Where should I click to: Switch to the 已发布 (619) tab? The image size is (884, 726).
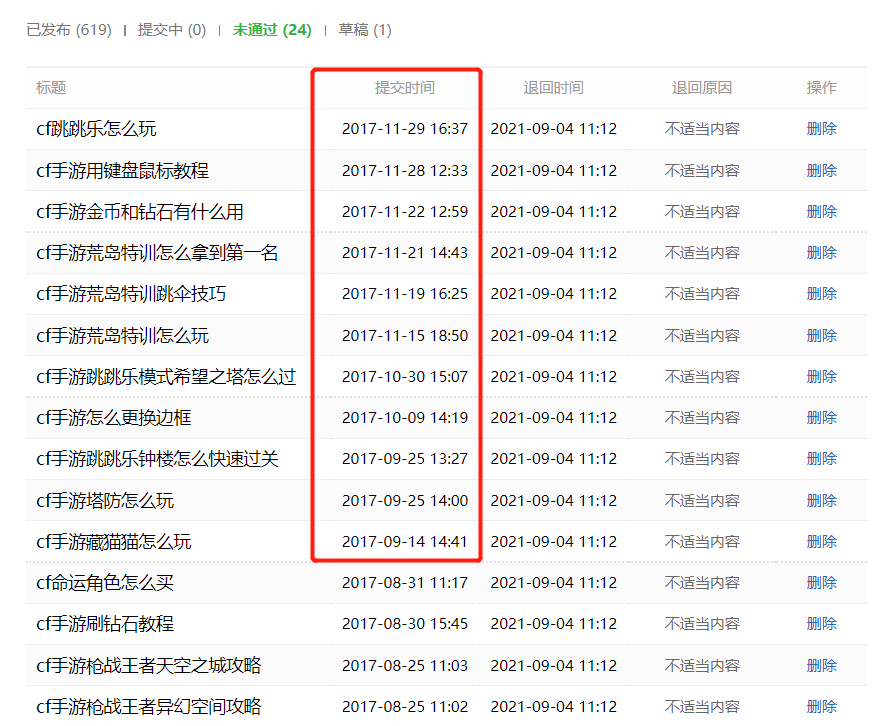point(69,30)
